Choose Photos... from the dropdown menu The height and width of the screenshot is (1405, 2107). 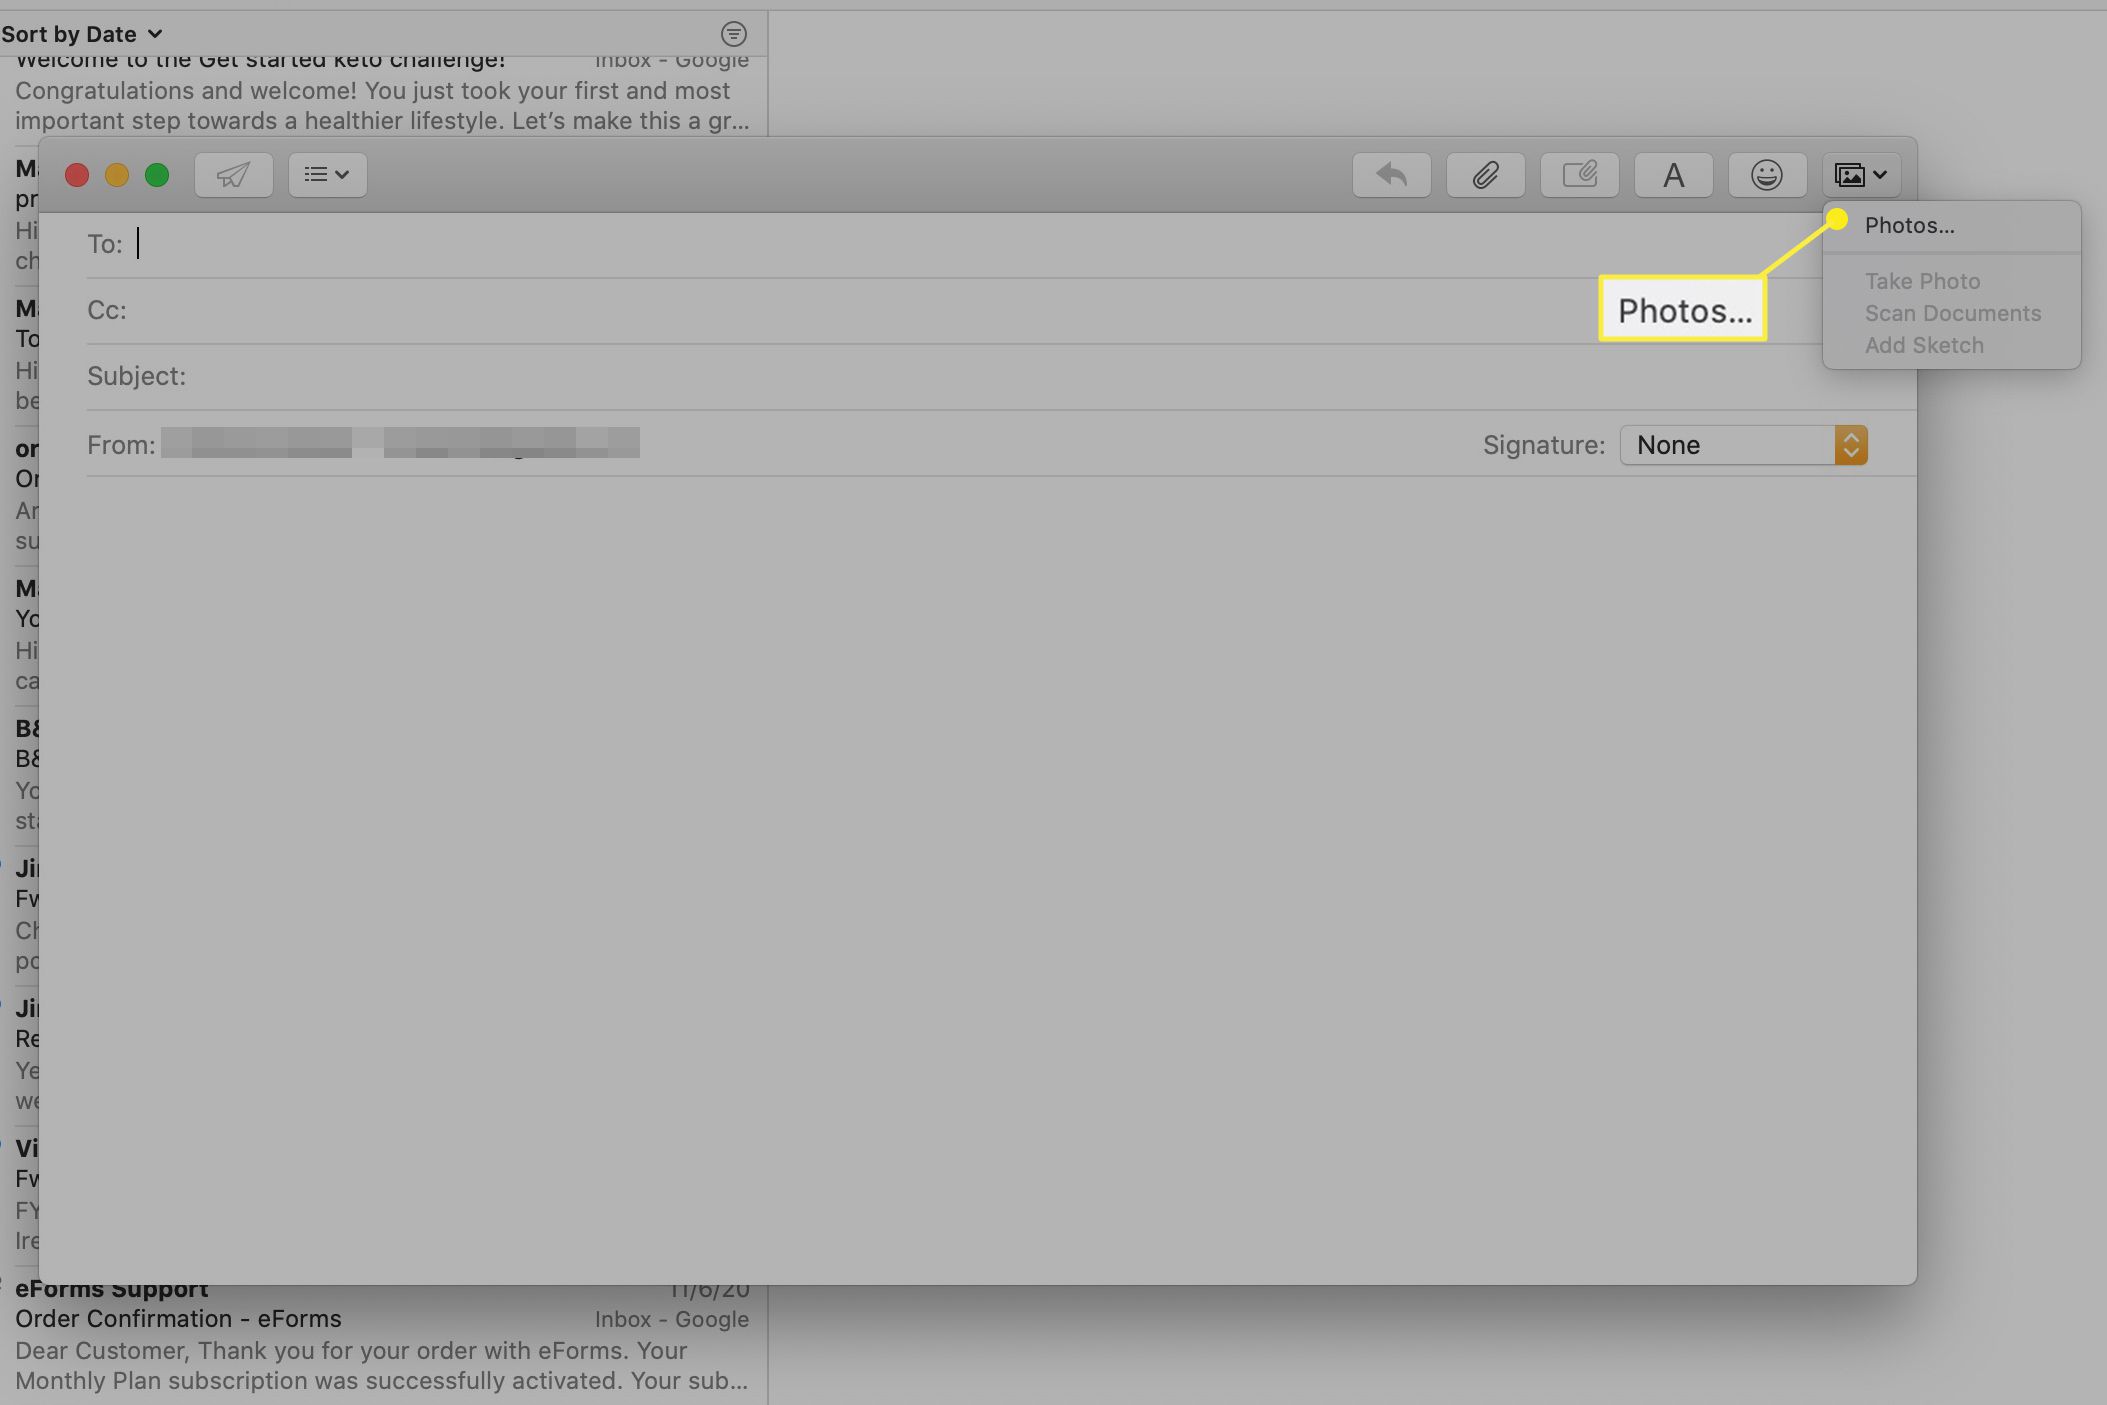1951,225
